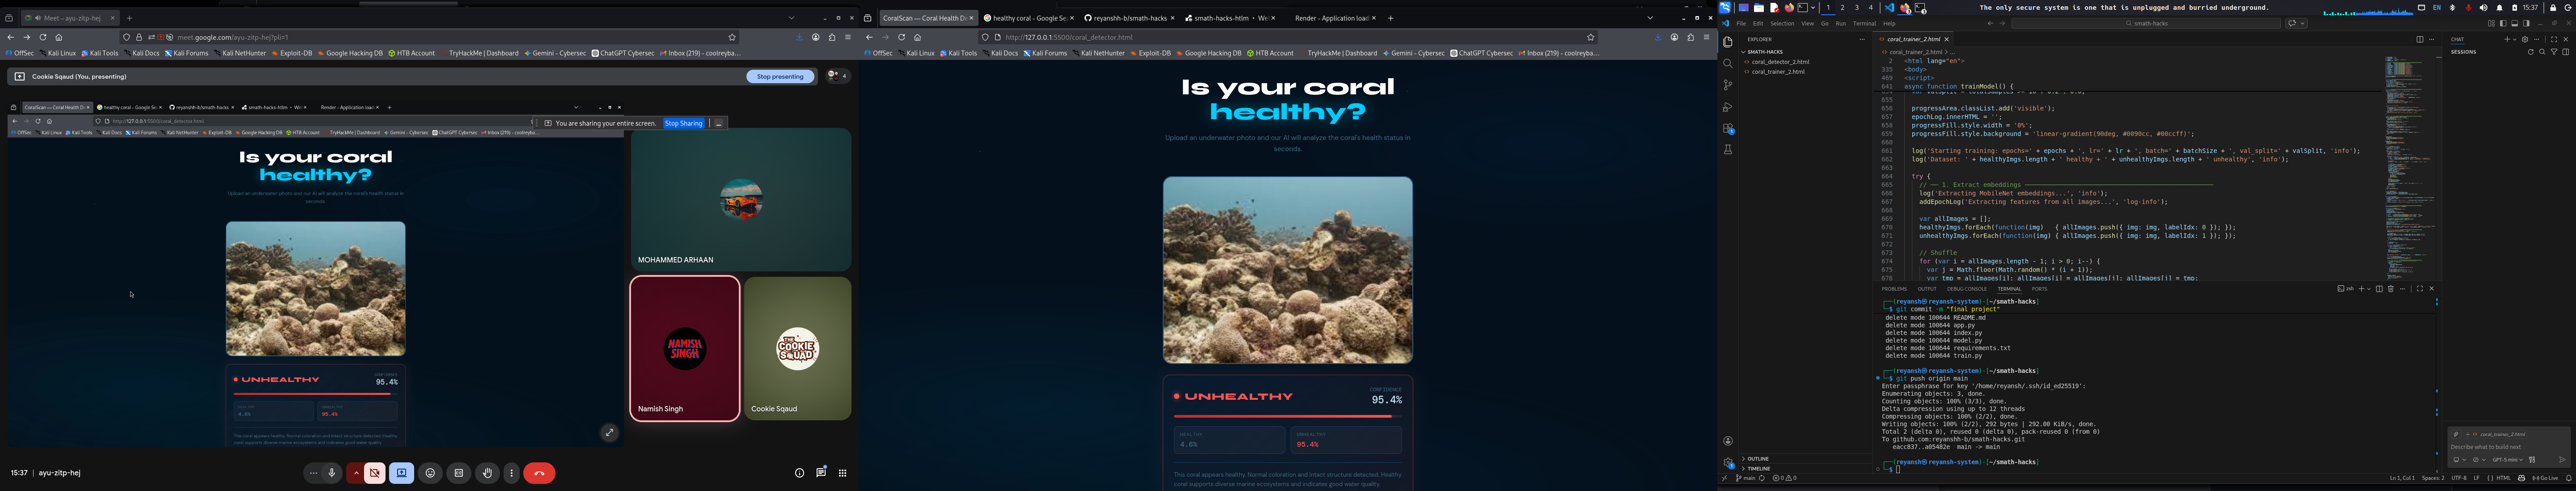Screen dimensions: 2576x491
Task: Collapse the SMATH-HACKS folder tree
Action: click(1766, 52)
